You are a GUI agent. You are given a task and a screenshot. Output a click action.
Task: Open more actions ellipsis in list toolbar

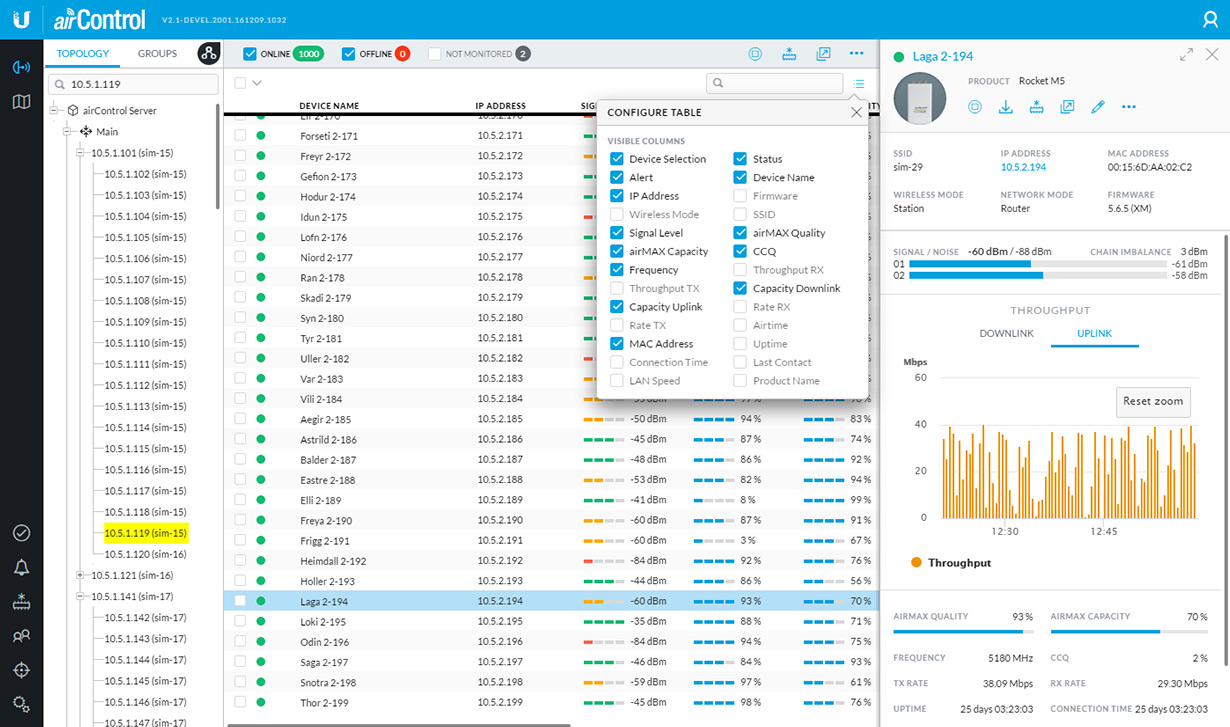coord(856,54)
